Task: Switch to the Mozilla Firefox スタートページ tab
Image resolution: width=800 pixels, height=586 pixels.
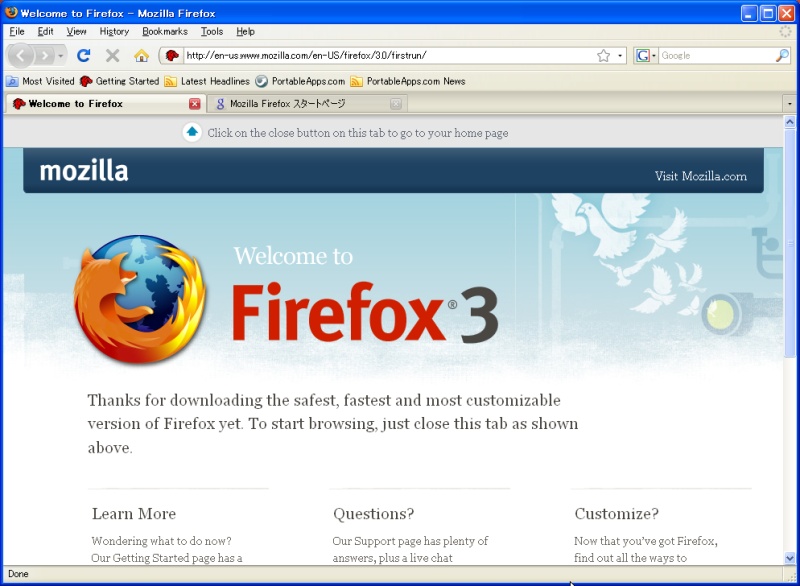Action: pyautogui.click(x=307, y=104)
